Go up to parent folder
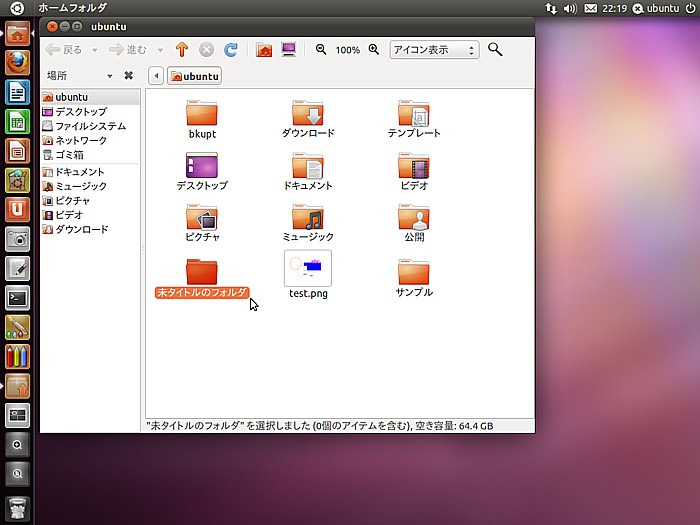 [182, 50]
